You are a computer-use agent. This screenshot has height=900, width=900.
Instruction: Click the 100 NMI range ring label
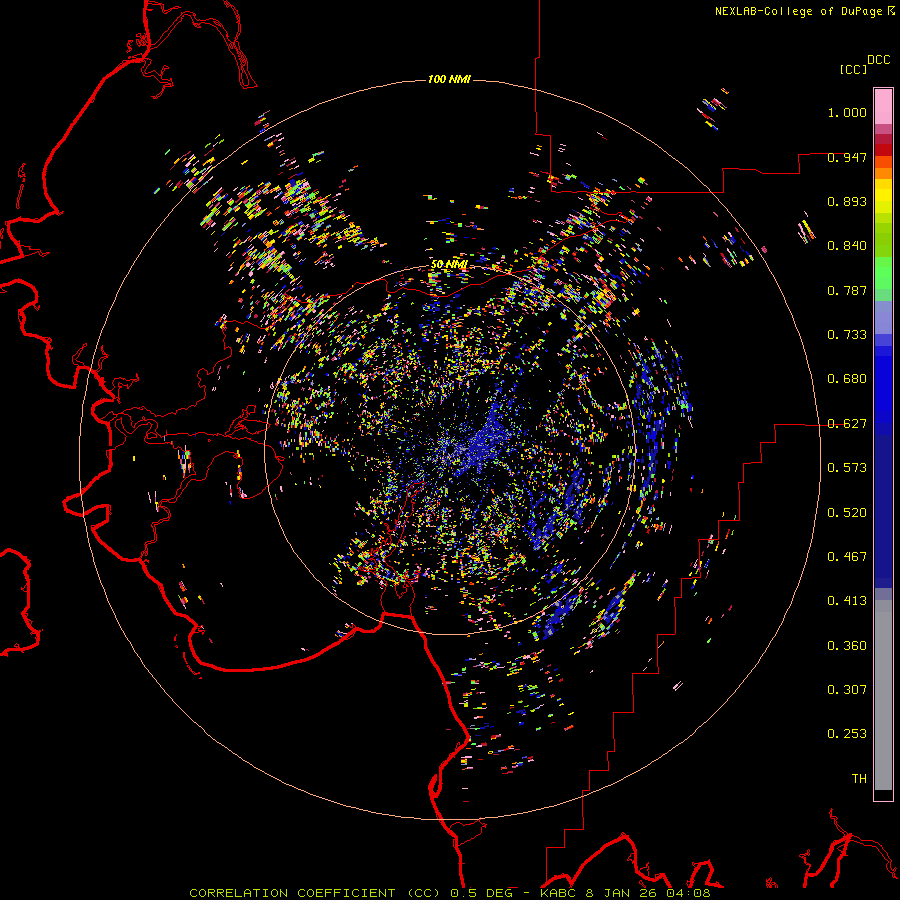449,79
